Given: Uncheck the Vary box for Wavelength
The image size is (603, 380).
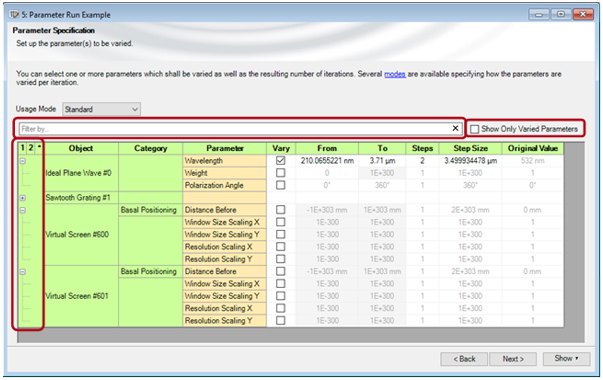Looking at the screenshot, I should point(281,161).
